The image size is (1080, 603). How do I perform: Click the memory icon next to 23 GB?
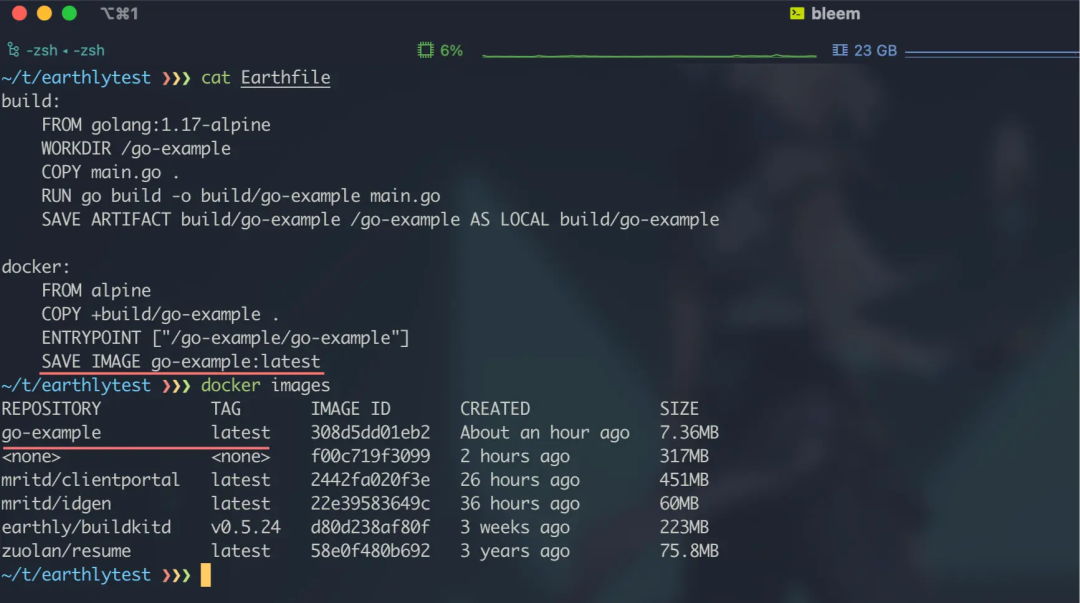pos(840,50)
